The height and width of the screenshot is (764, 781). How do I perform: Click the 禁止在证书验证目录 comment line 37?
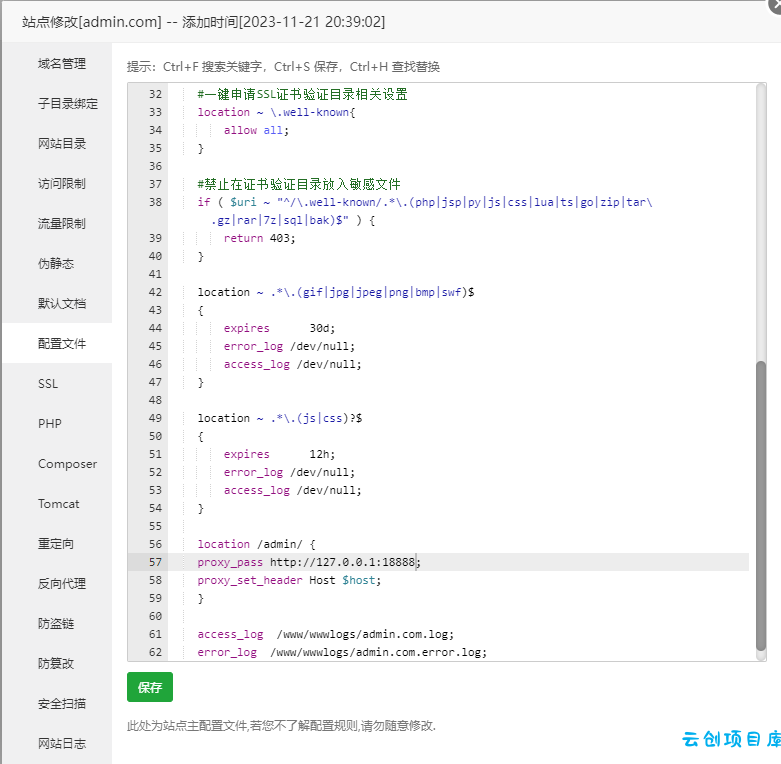299,184
